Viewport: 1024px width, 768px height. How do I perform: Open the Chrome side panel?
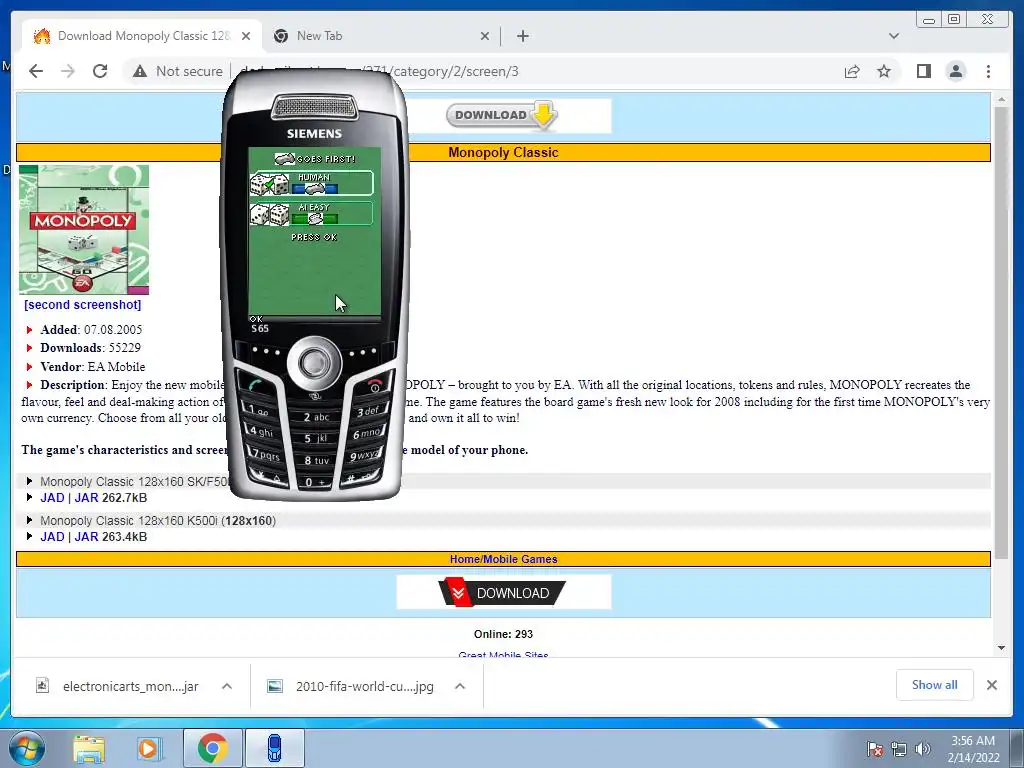click(x=923, y=71)
